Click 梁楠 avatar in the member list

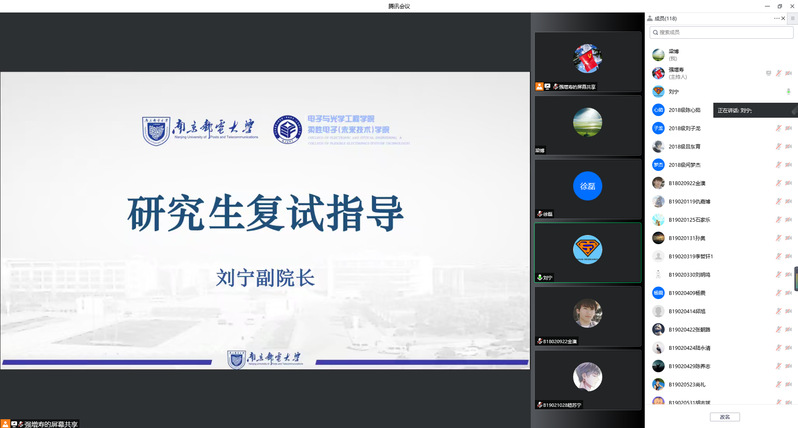pos(658,55)
